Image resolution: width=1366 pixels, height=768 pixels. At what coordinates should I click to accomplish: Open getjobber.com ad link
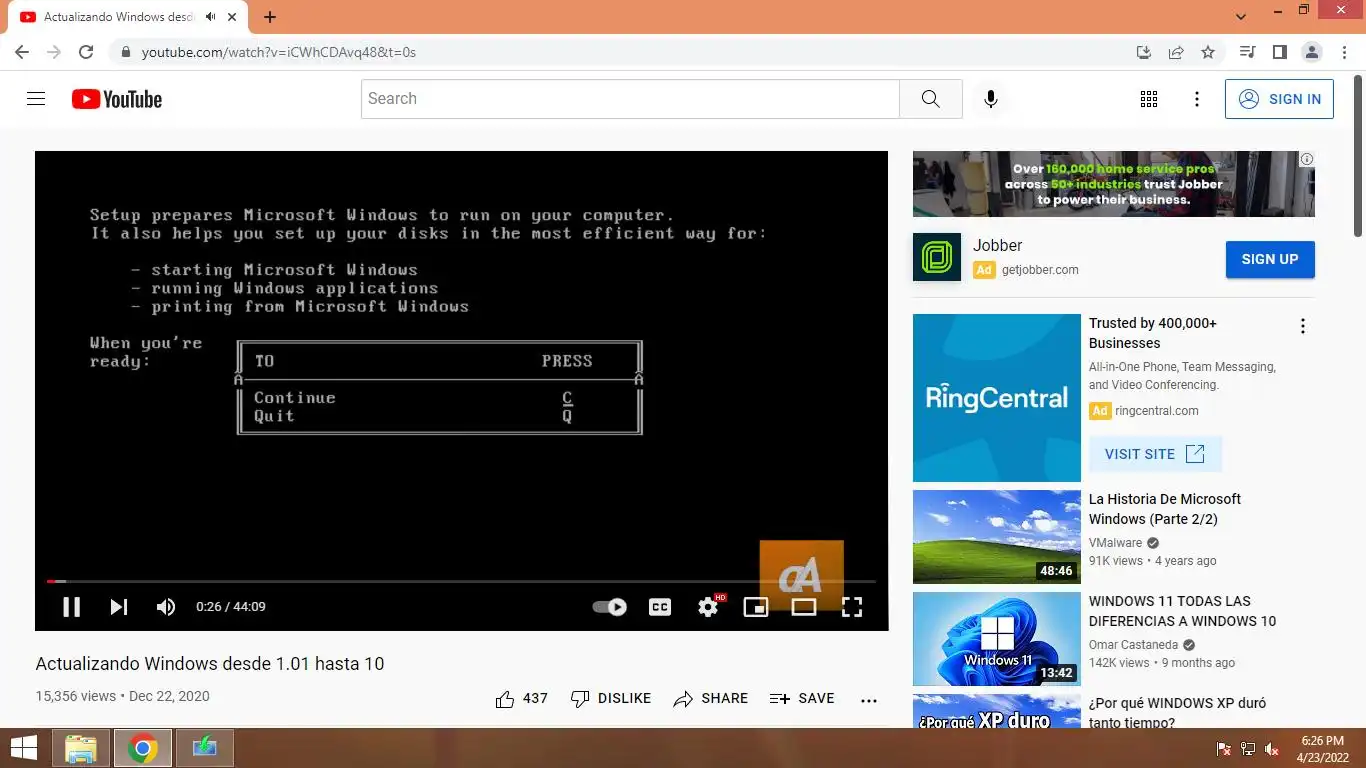pos(1040,270)
